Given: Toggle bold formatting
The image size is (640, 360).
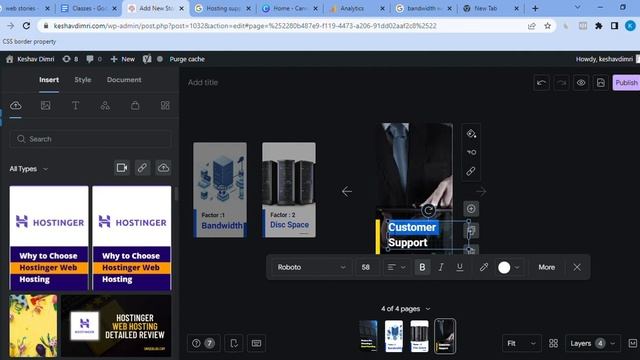Looking at the screenshot, I should coord(422,267).
